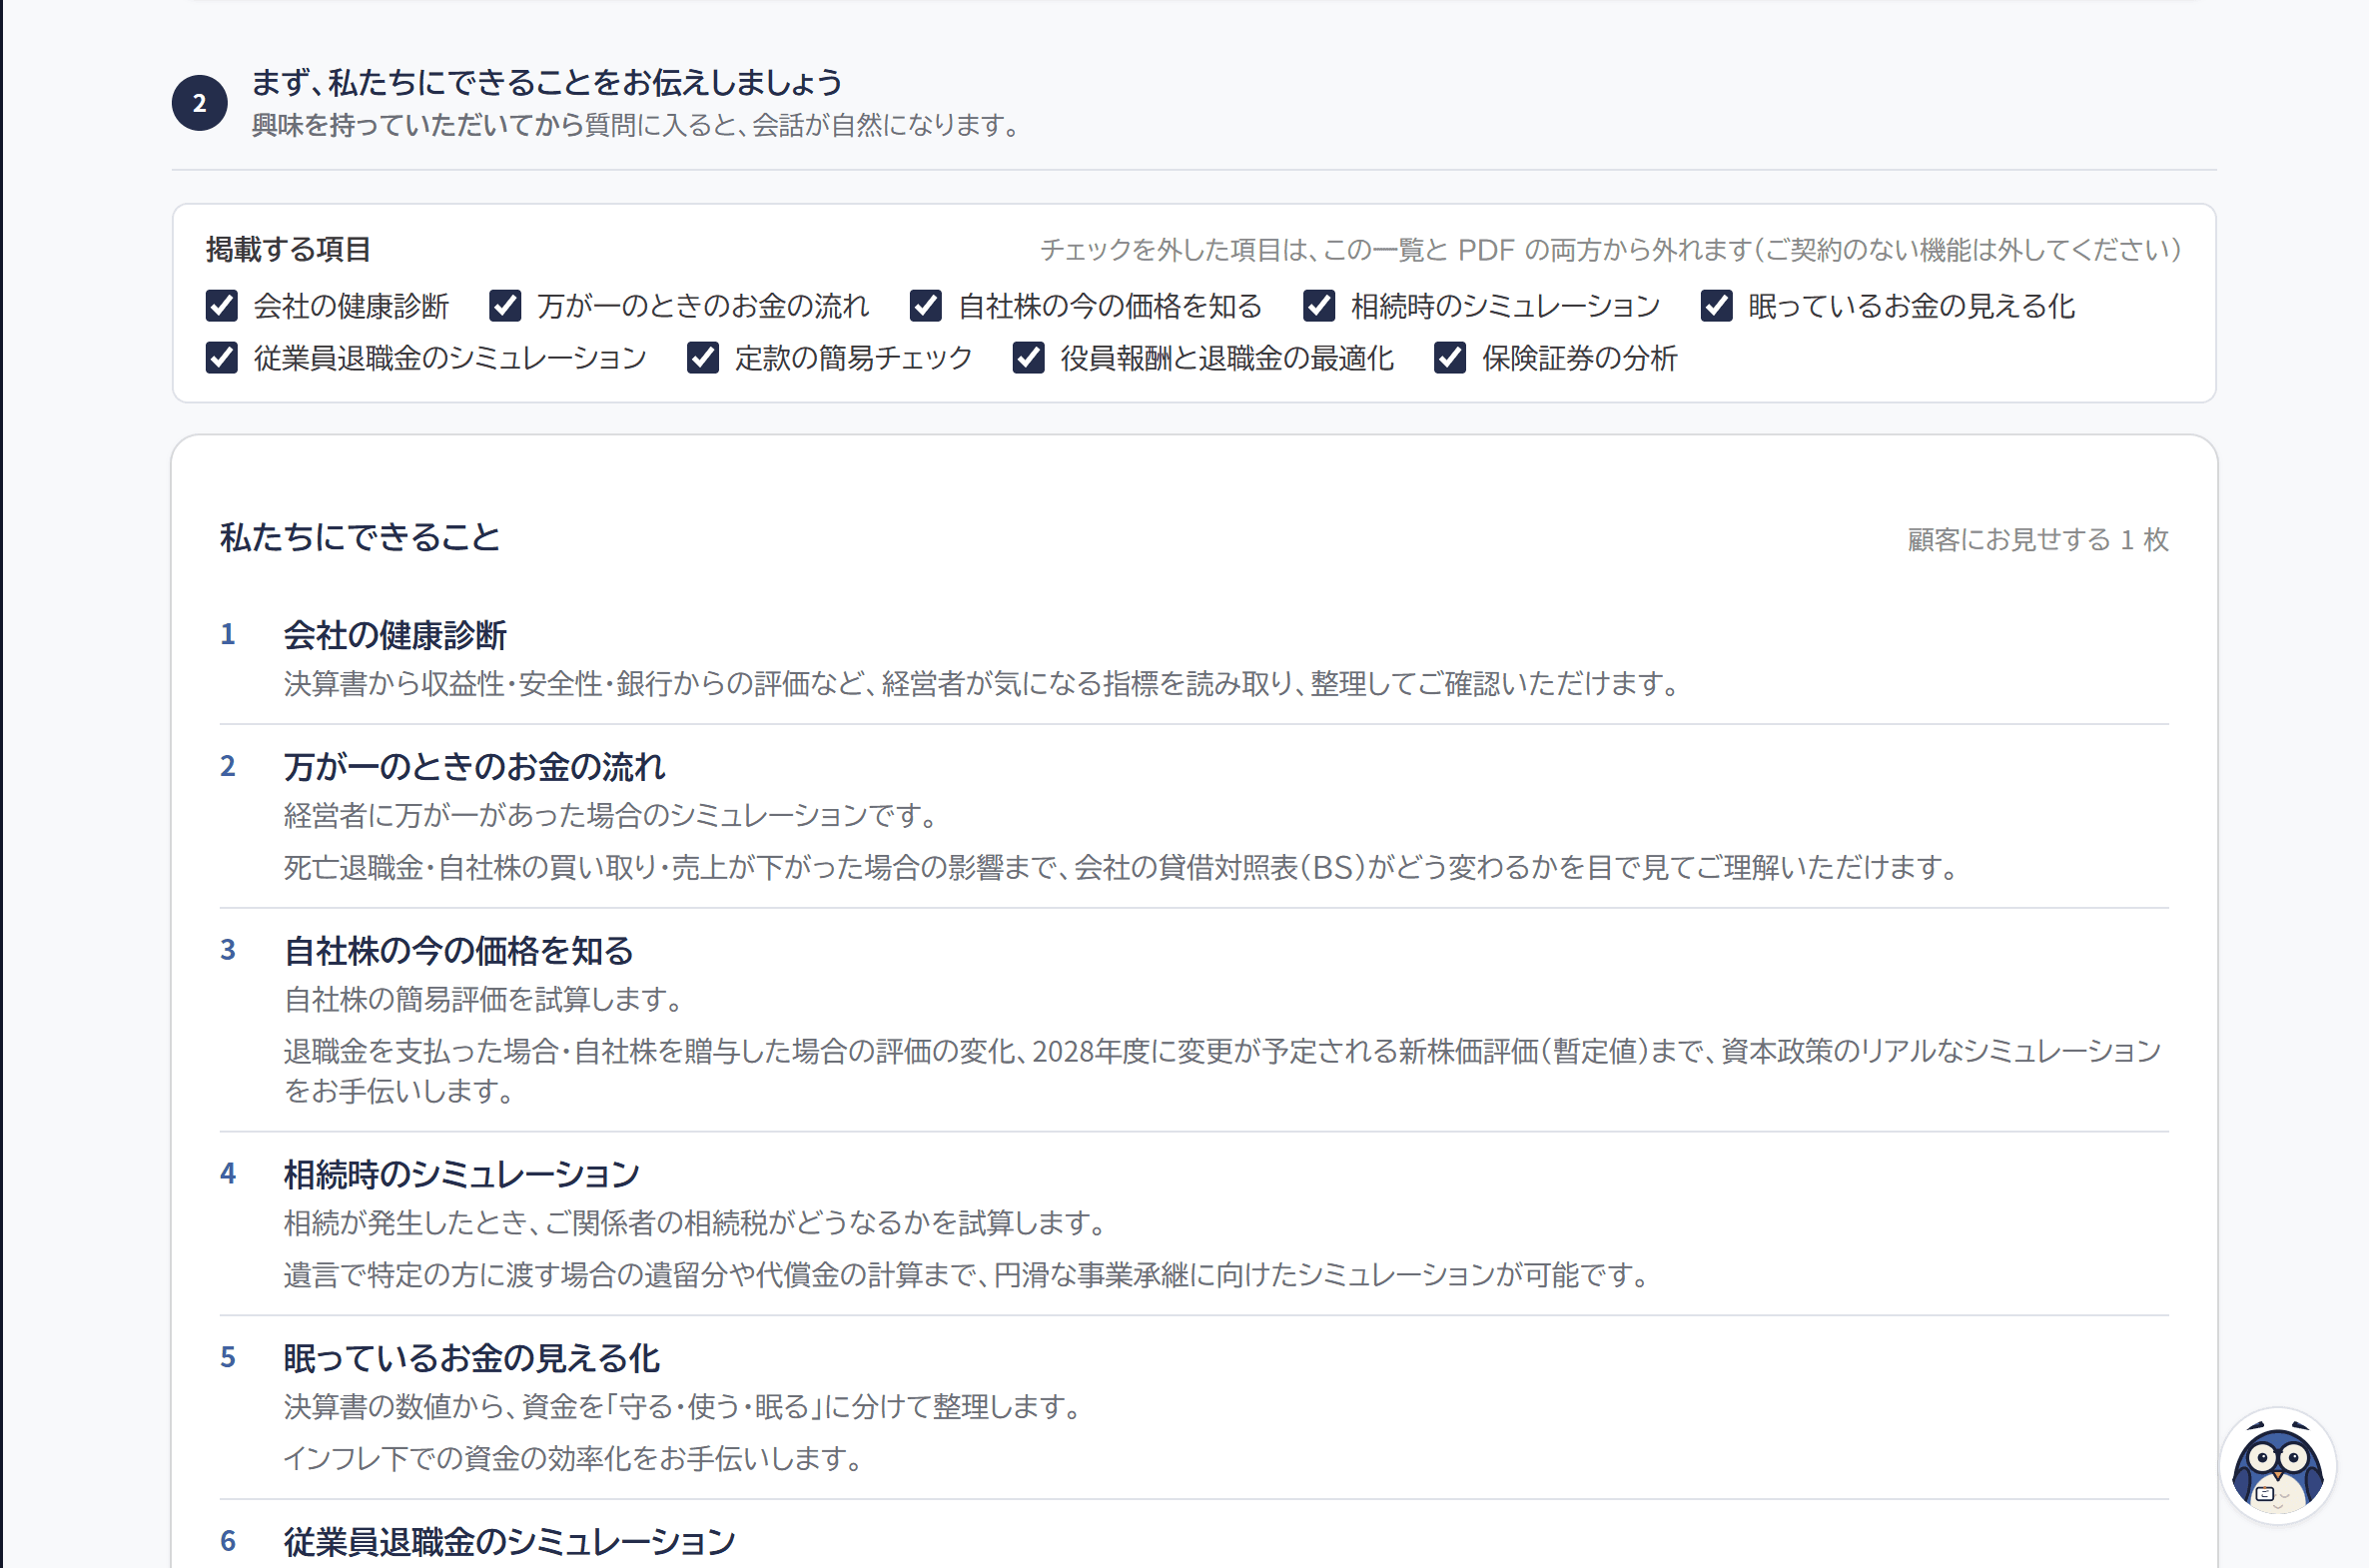This screenshot has width=2369, height=1568.
Task: Uncheck the 保険証券の分析 checkbox
Action: click(x=1450, y=358)
